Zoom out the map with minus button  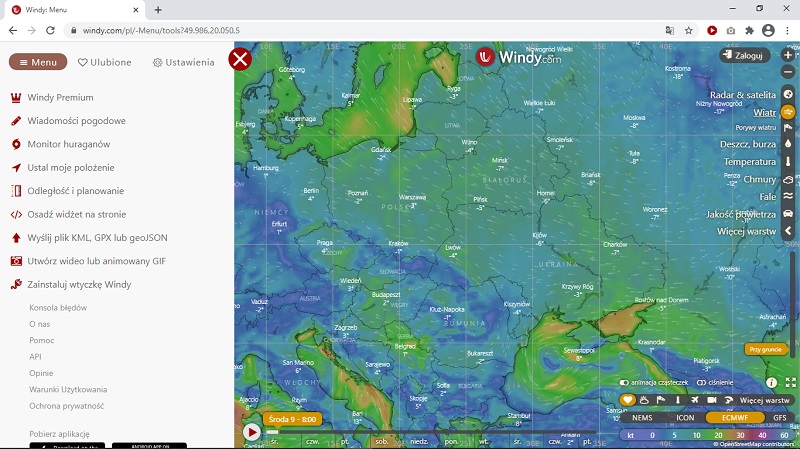[788, 72]
